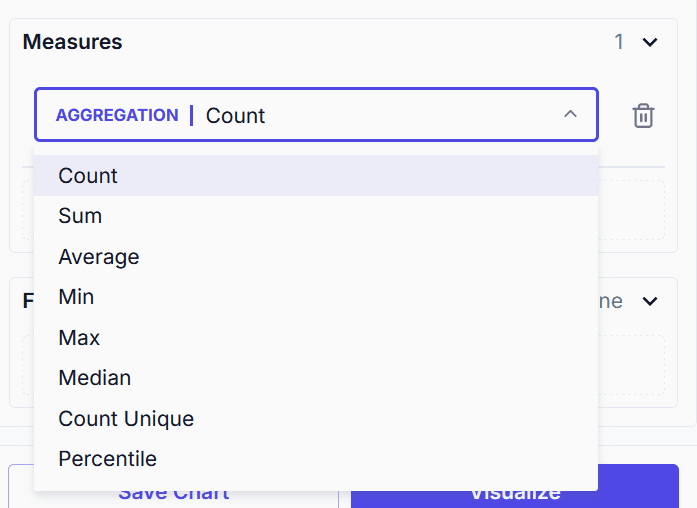Choose the Sum aggregation option

tap(80, 216)
